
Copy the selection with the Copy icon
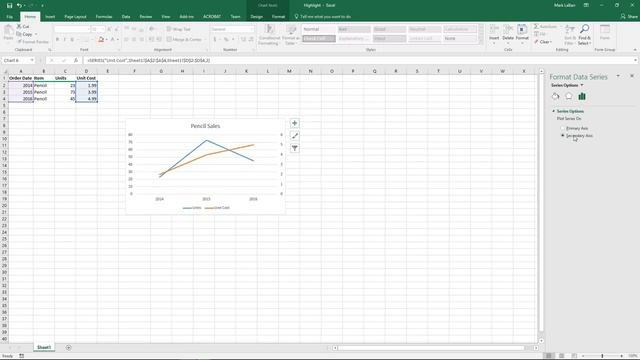coord(19,34)
